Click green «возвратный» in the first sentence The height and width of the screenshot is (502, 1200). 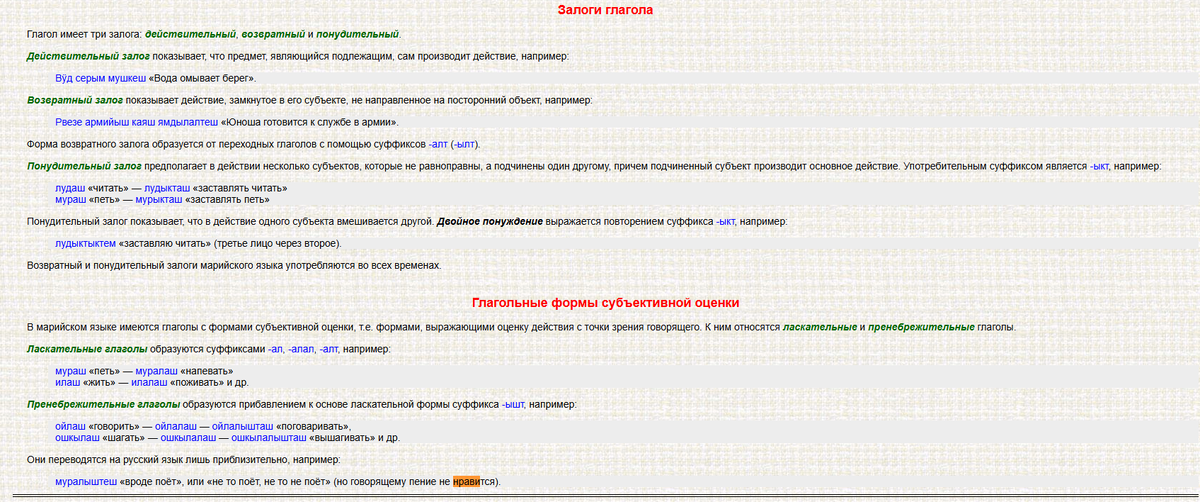click(x=273, y=34)
